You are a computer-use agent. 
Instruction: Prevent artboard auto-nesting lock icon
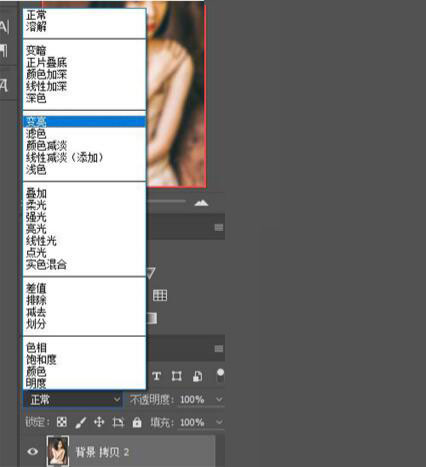click(118, 422)
